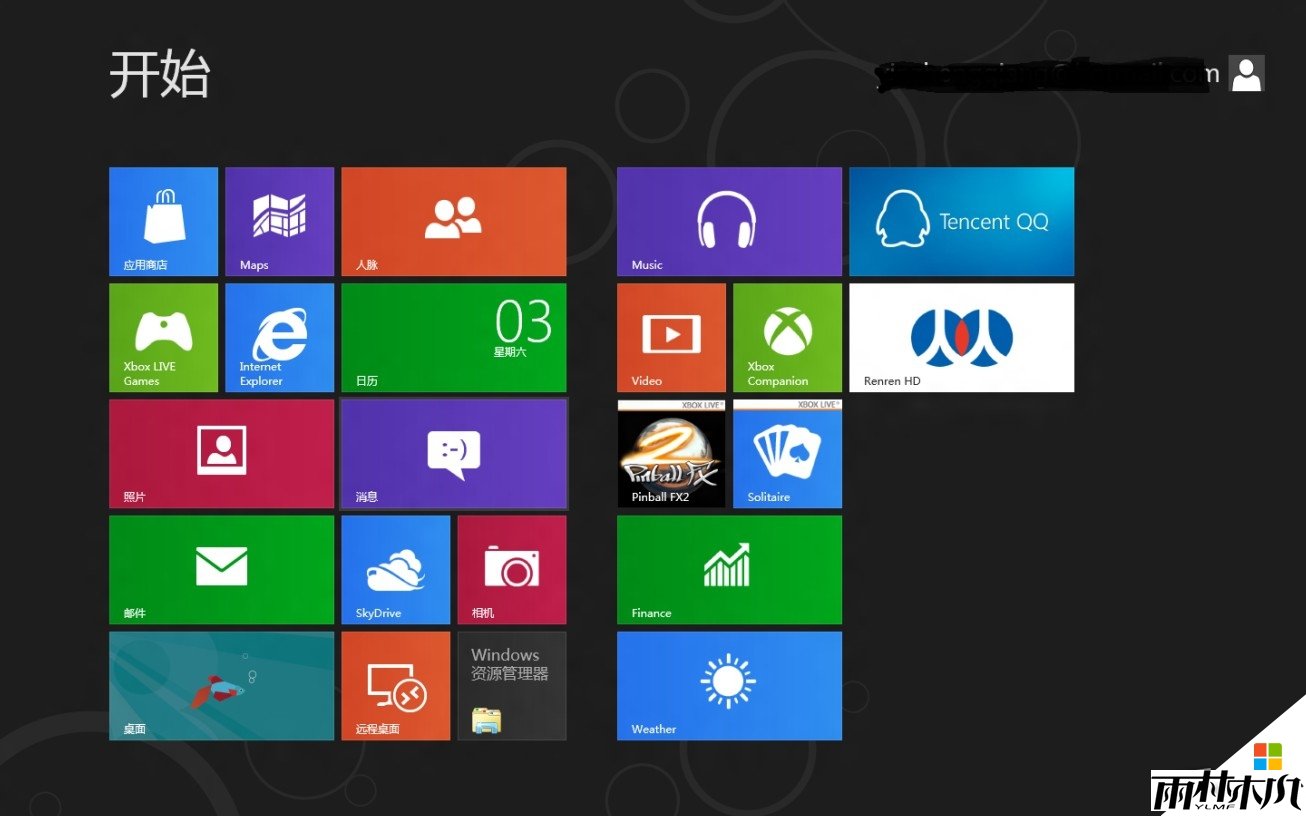Open Xbox LIVE Games tile
Viewport: 1306px width, 816px height.
(x=163, y=337)
